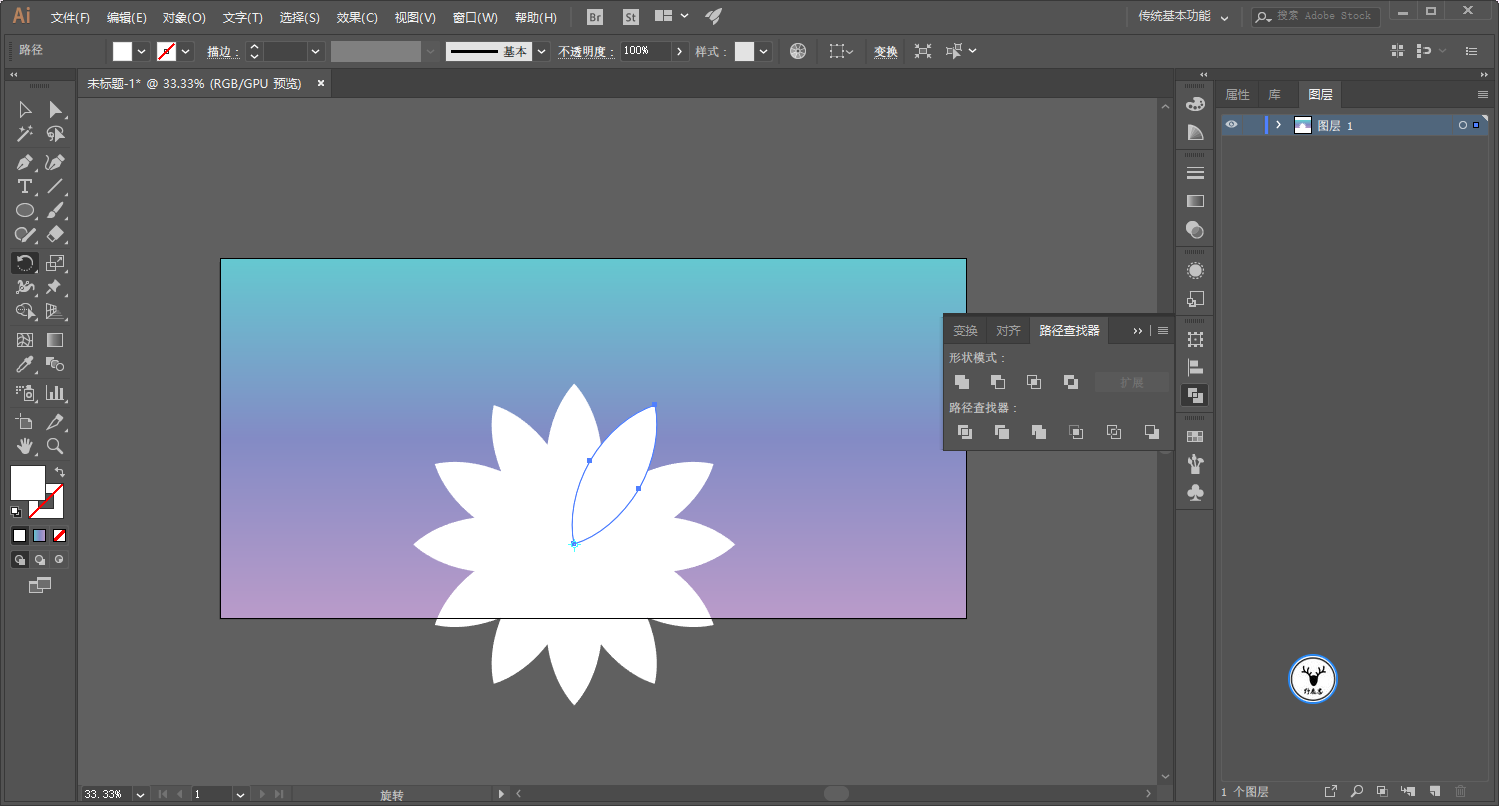This screenshot has width=1499, height=806.
Task: Click the Divide pathfinder icon
Action: coord(965,432)
